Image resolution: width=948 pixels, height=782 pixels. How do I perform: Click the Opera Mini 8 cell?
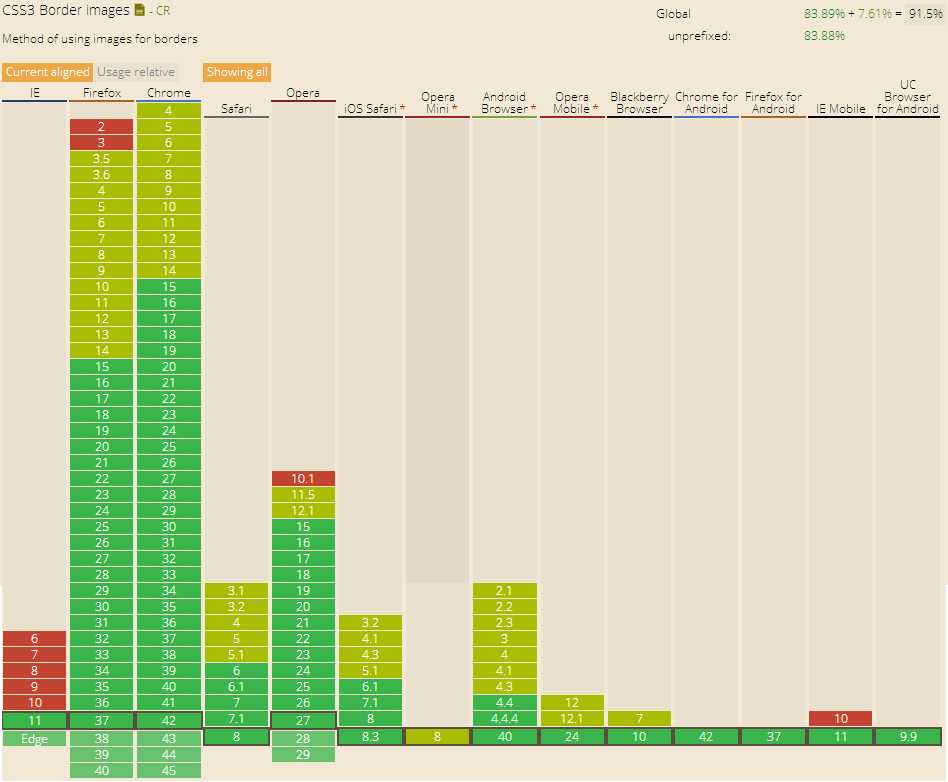point(437,737)
